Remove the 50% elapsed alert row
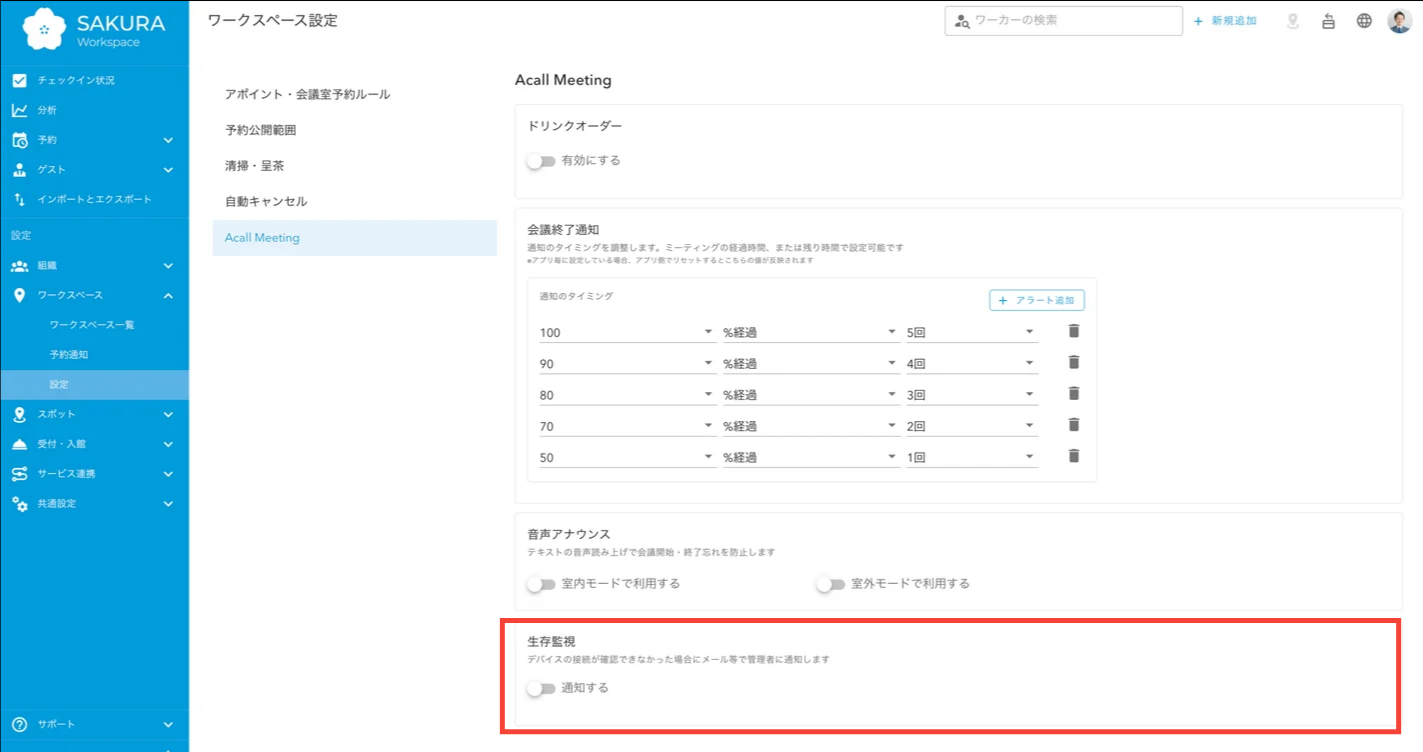This screenshot has width=1423, height=752. 1074,456
